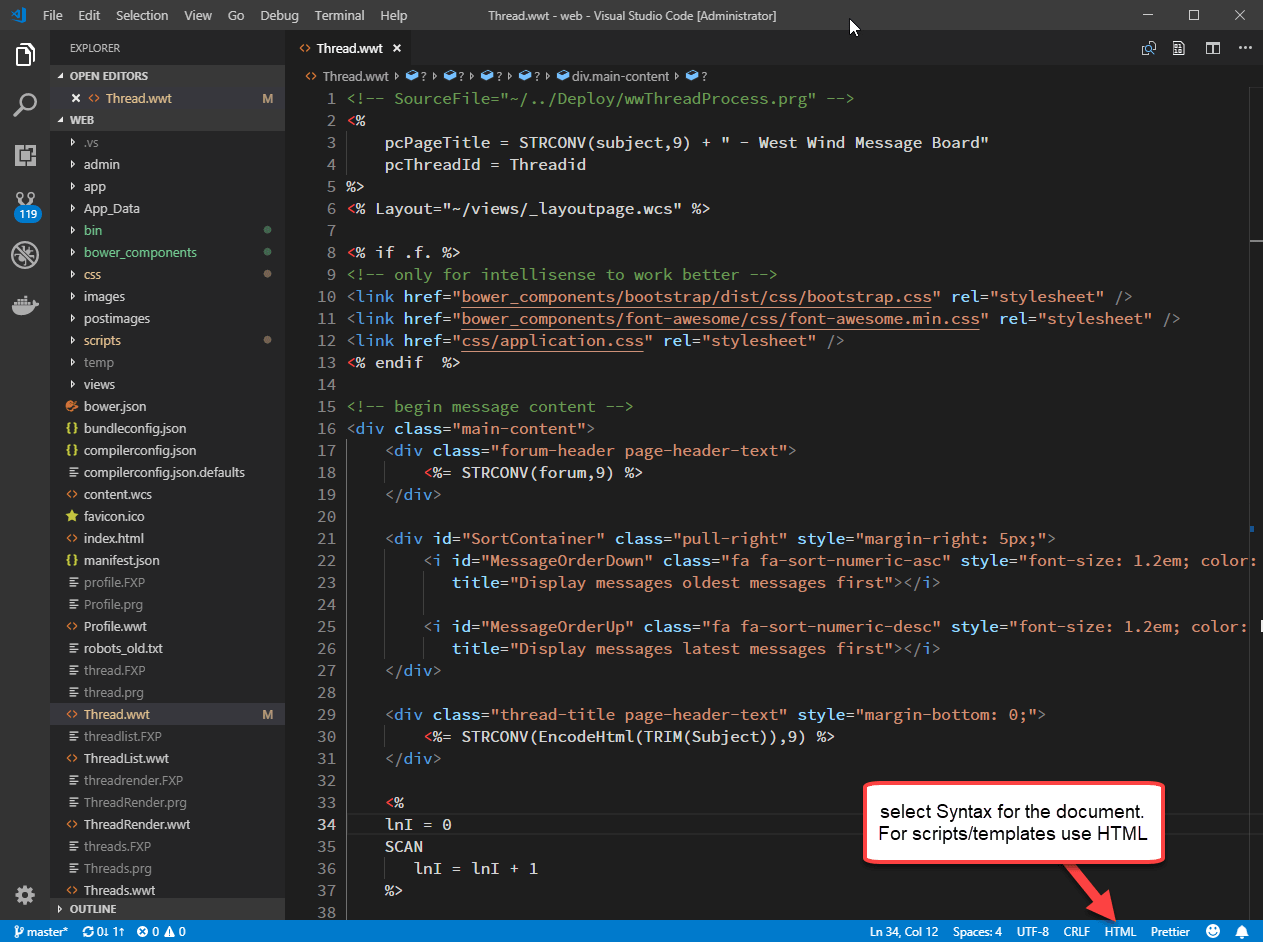Viewport: 1263px width, 942px height.
Task: Open the Manage gear menu
Action: [x=25, y=895]
